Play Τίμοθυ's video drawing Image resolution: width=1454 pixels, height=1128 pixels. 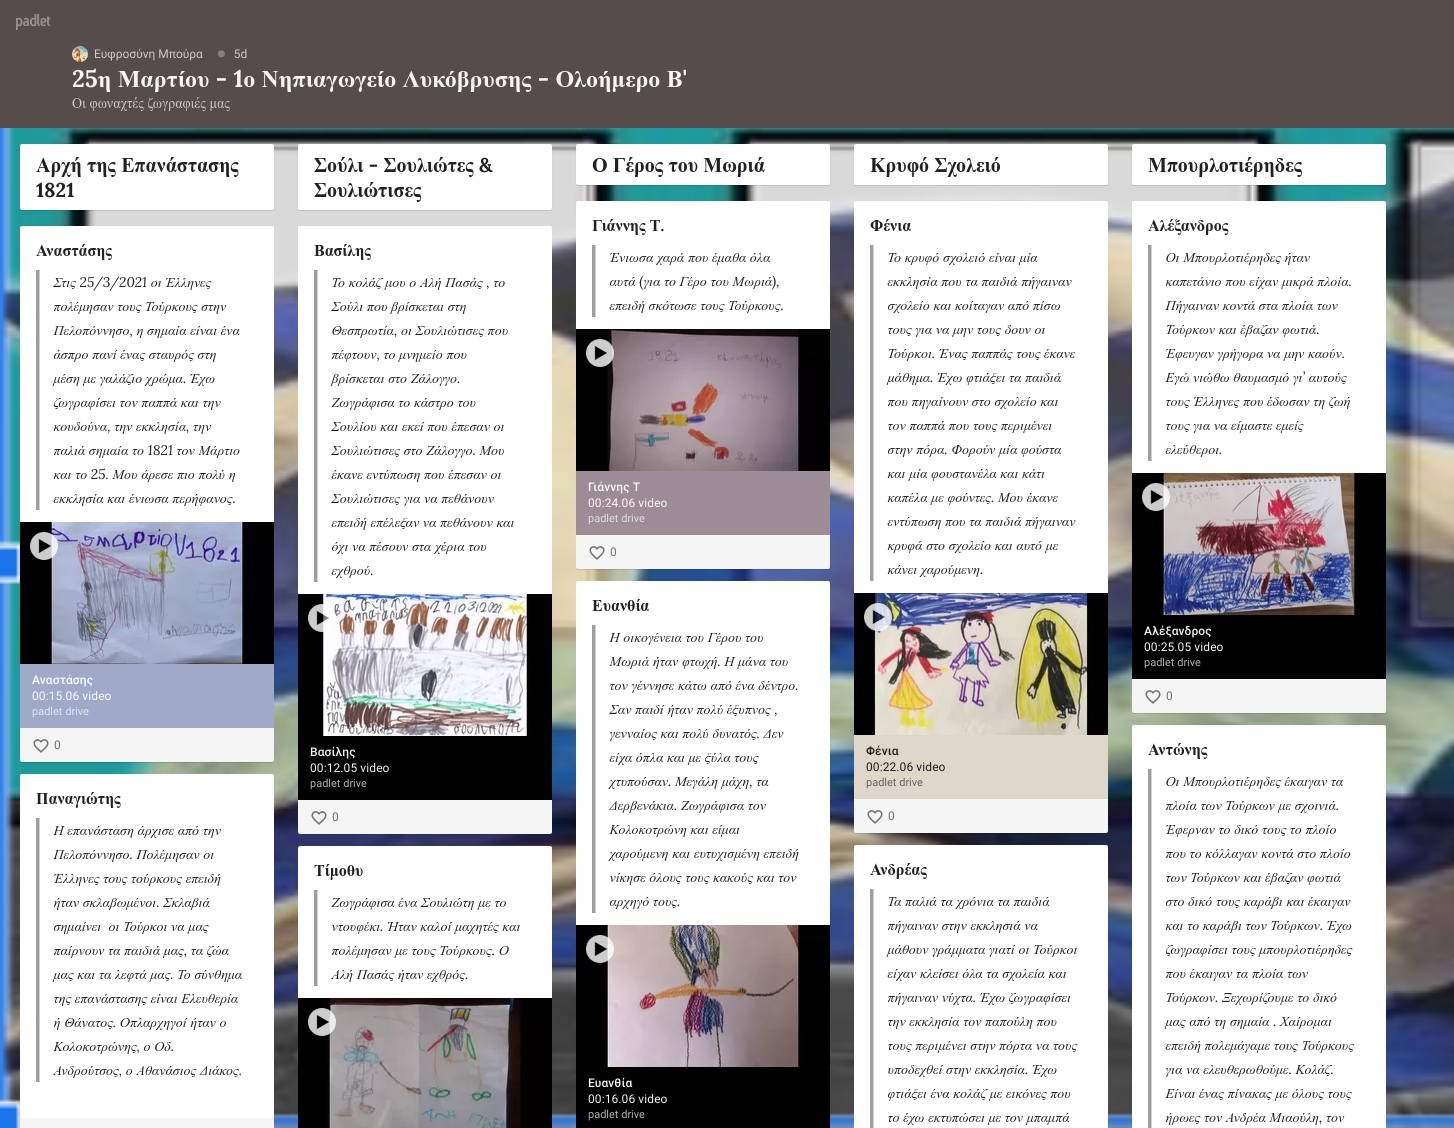tap(322, 1021)
